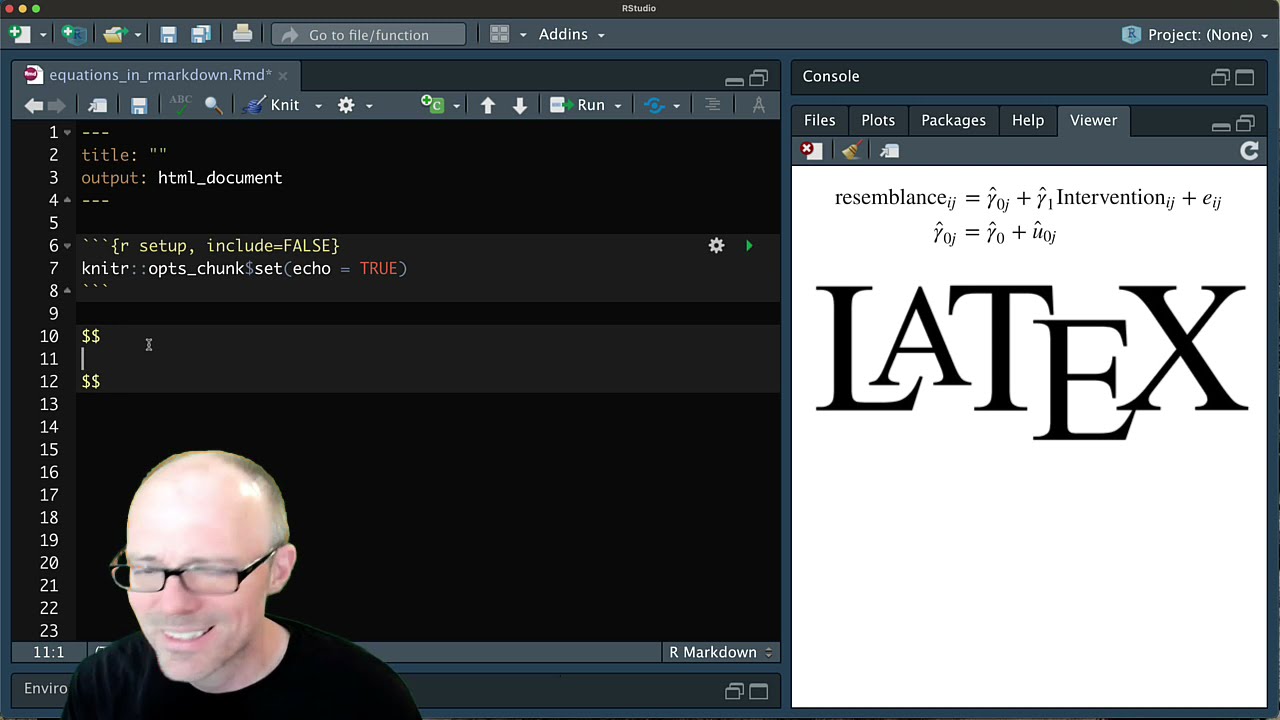Go to the next chunk arrow
The height and width of the screenshot is (720, 1280).
(x=519, y=105)
